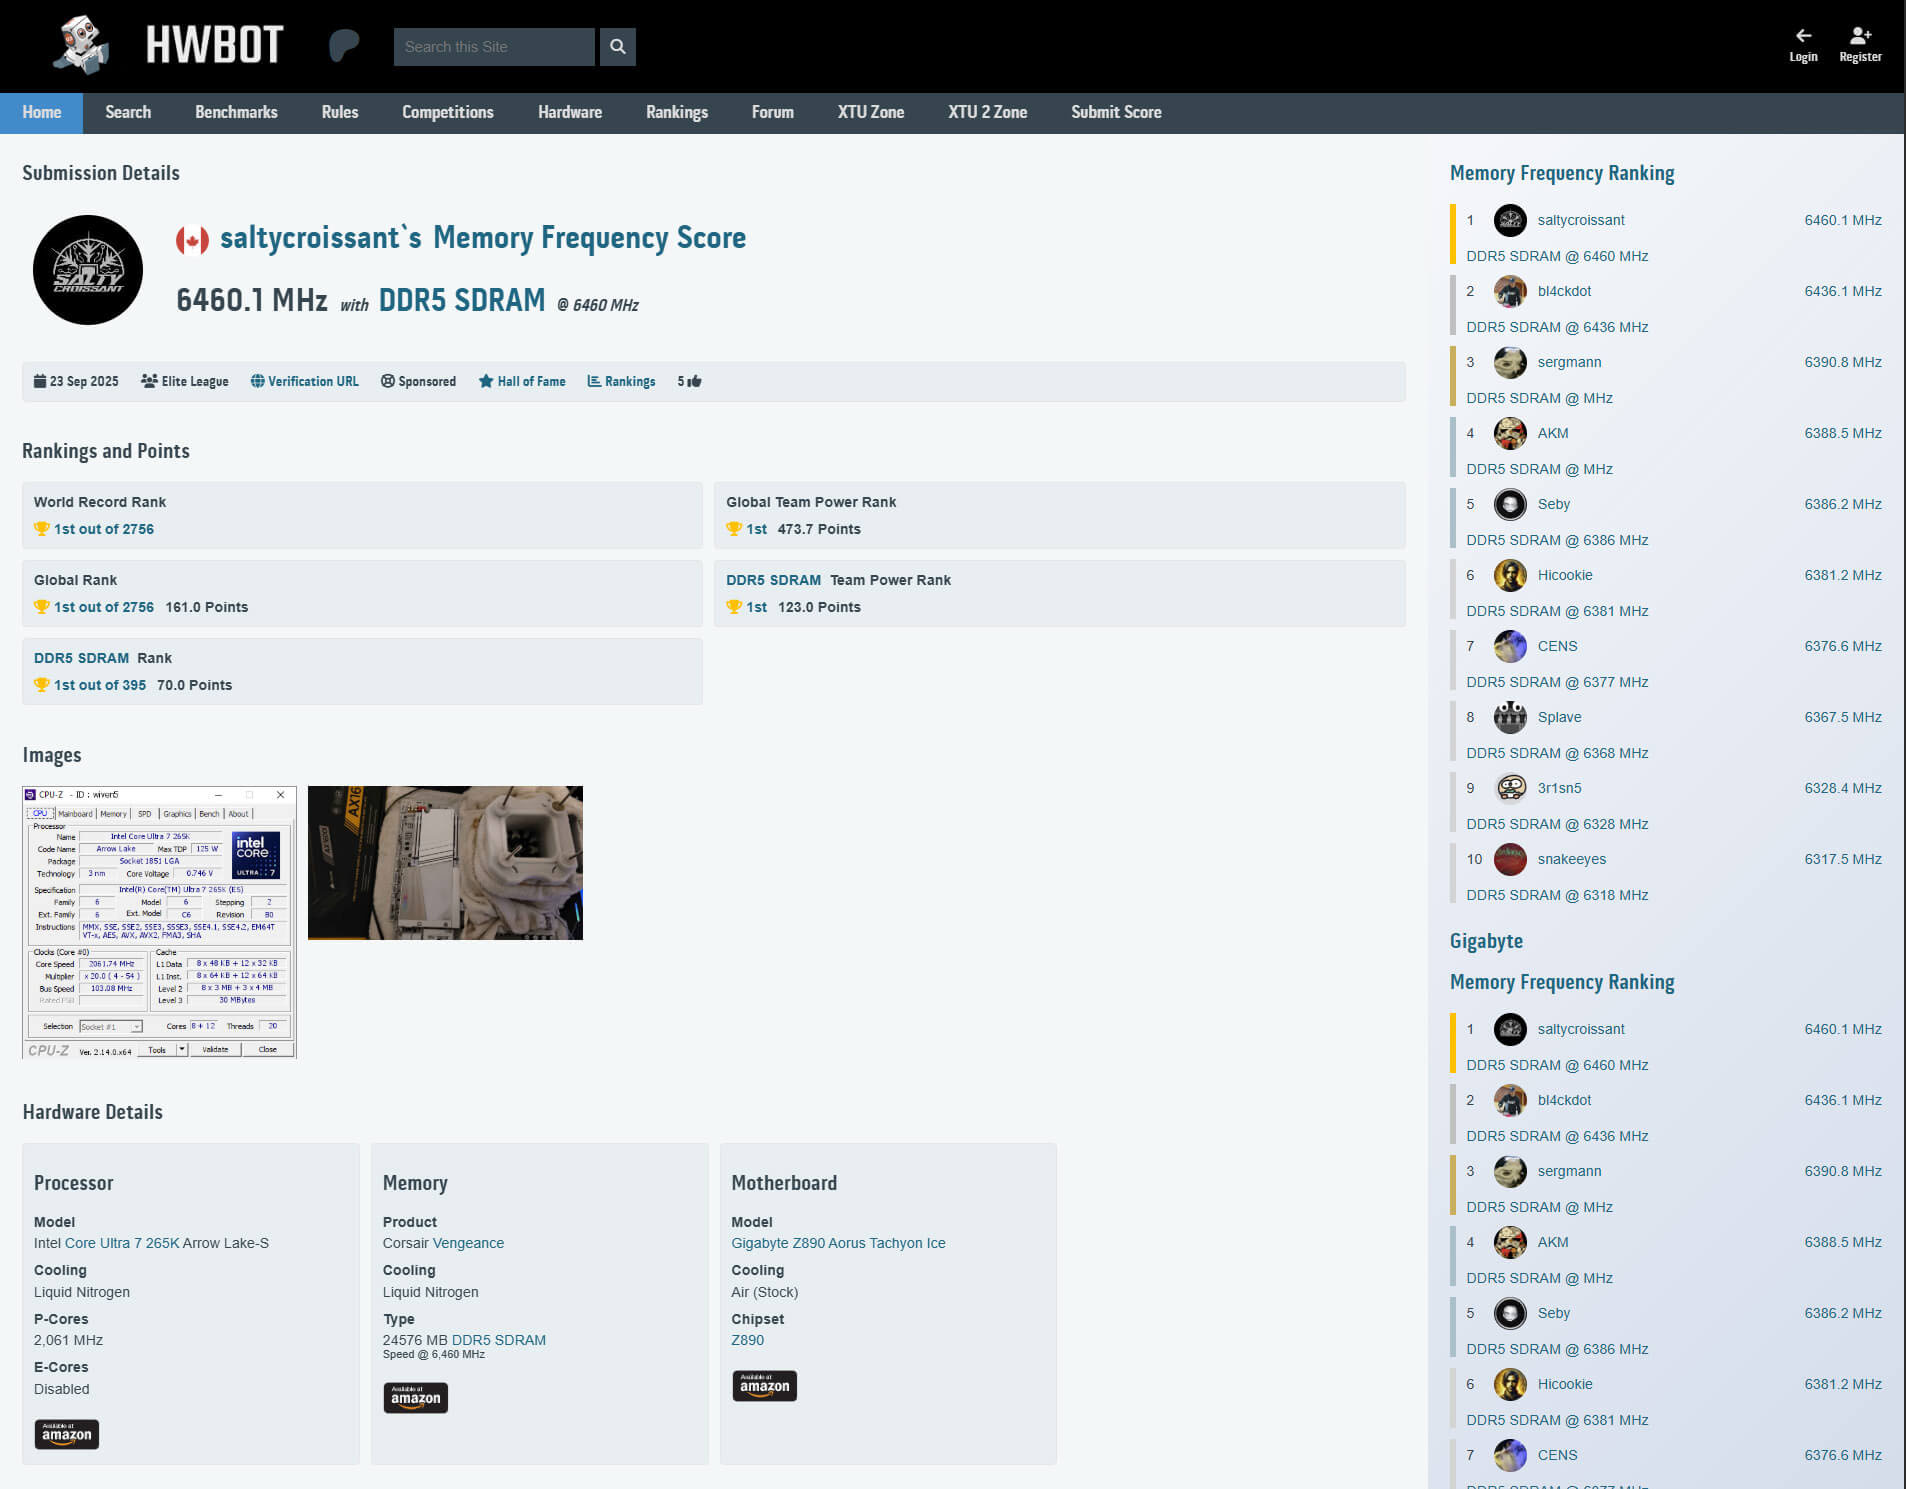Open the CPU-Z screenshot thumbnail
1906x1489 pixels.
click(159, 922)
